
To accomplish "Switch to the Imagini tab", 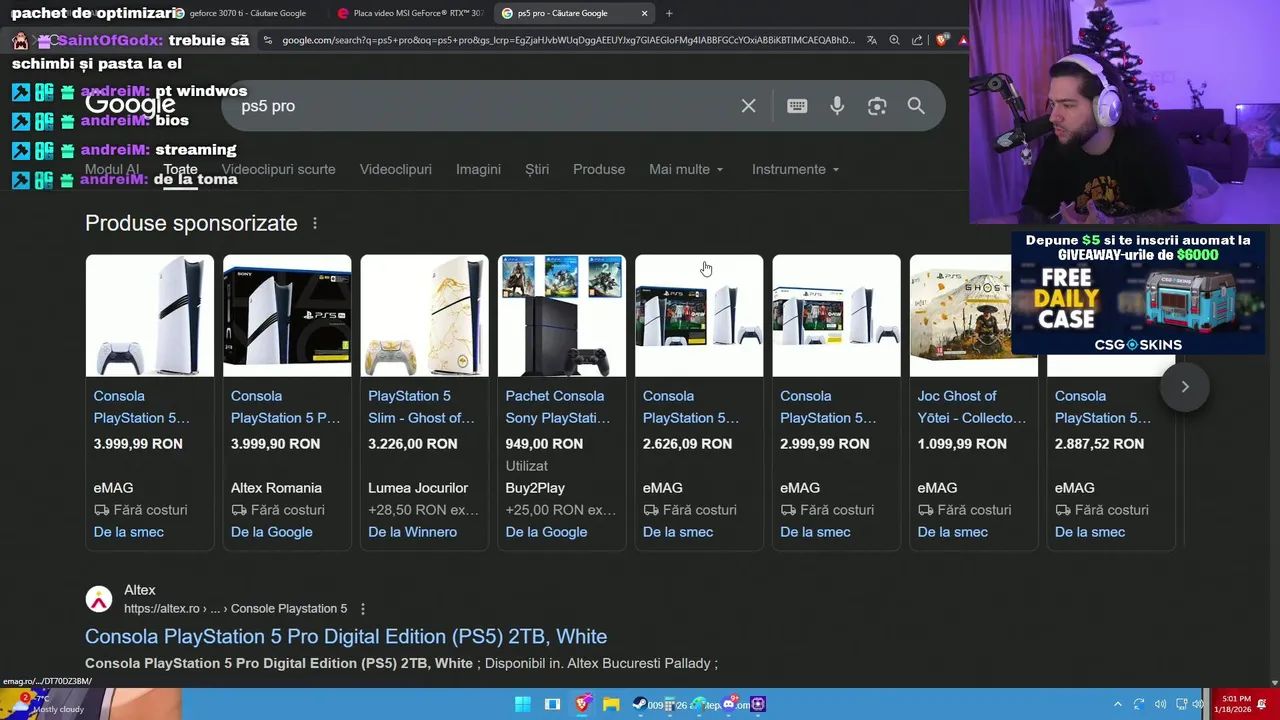I will pos(478,169).
